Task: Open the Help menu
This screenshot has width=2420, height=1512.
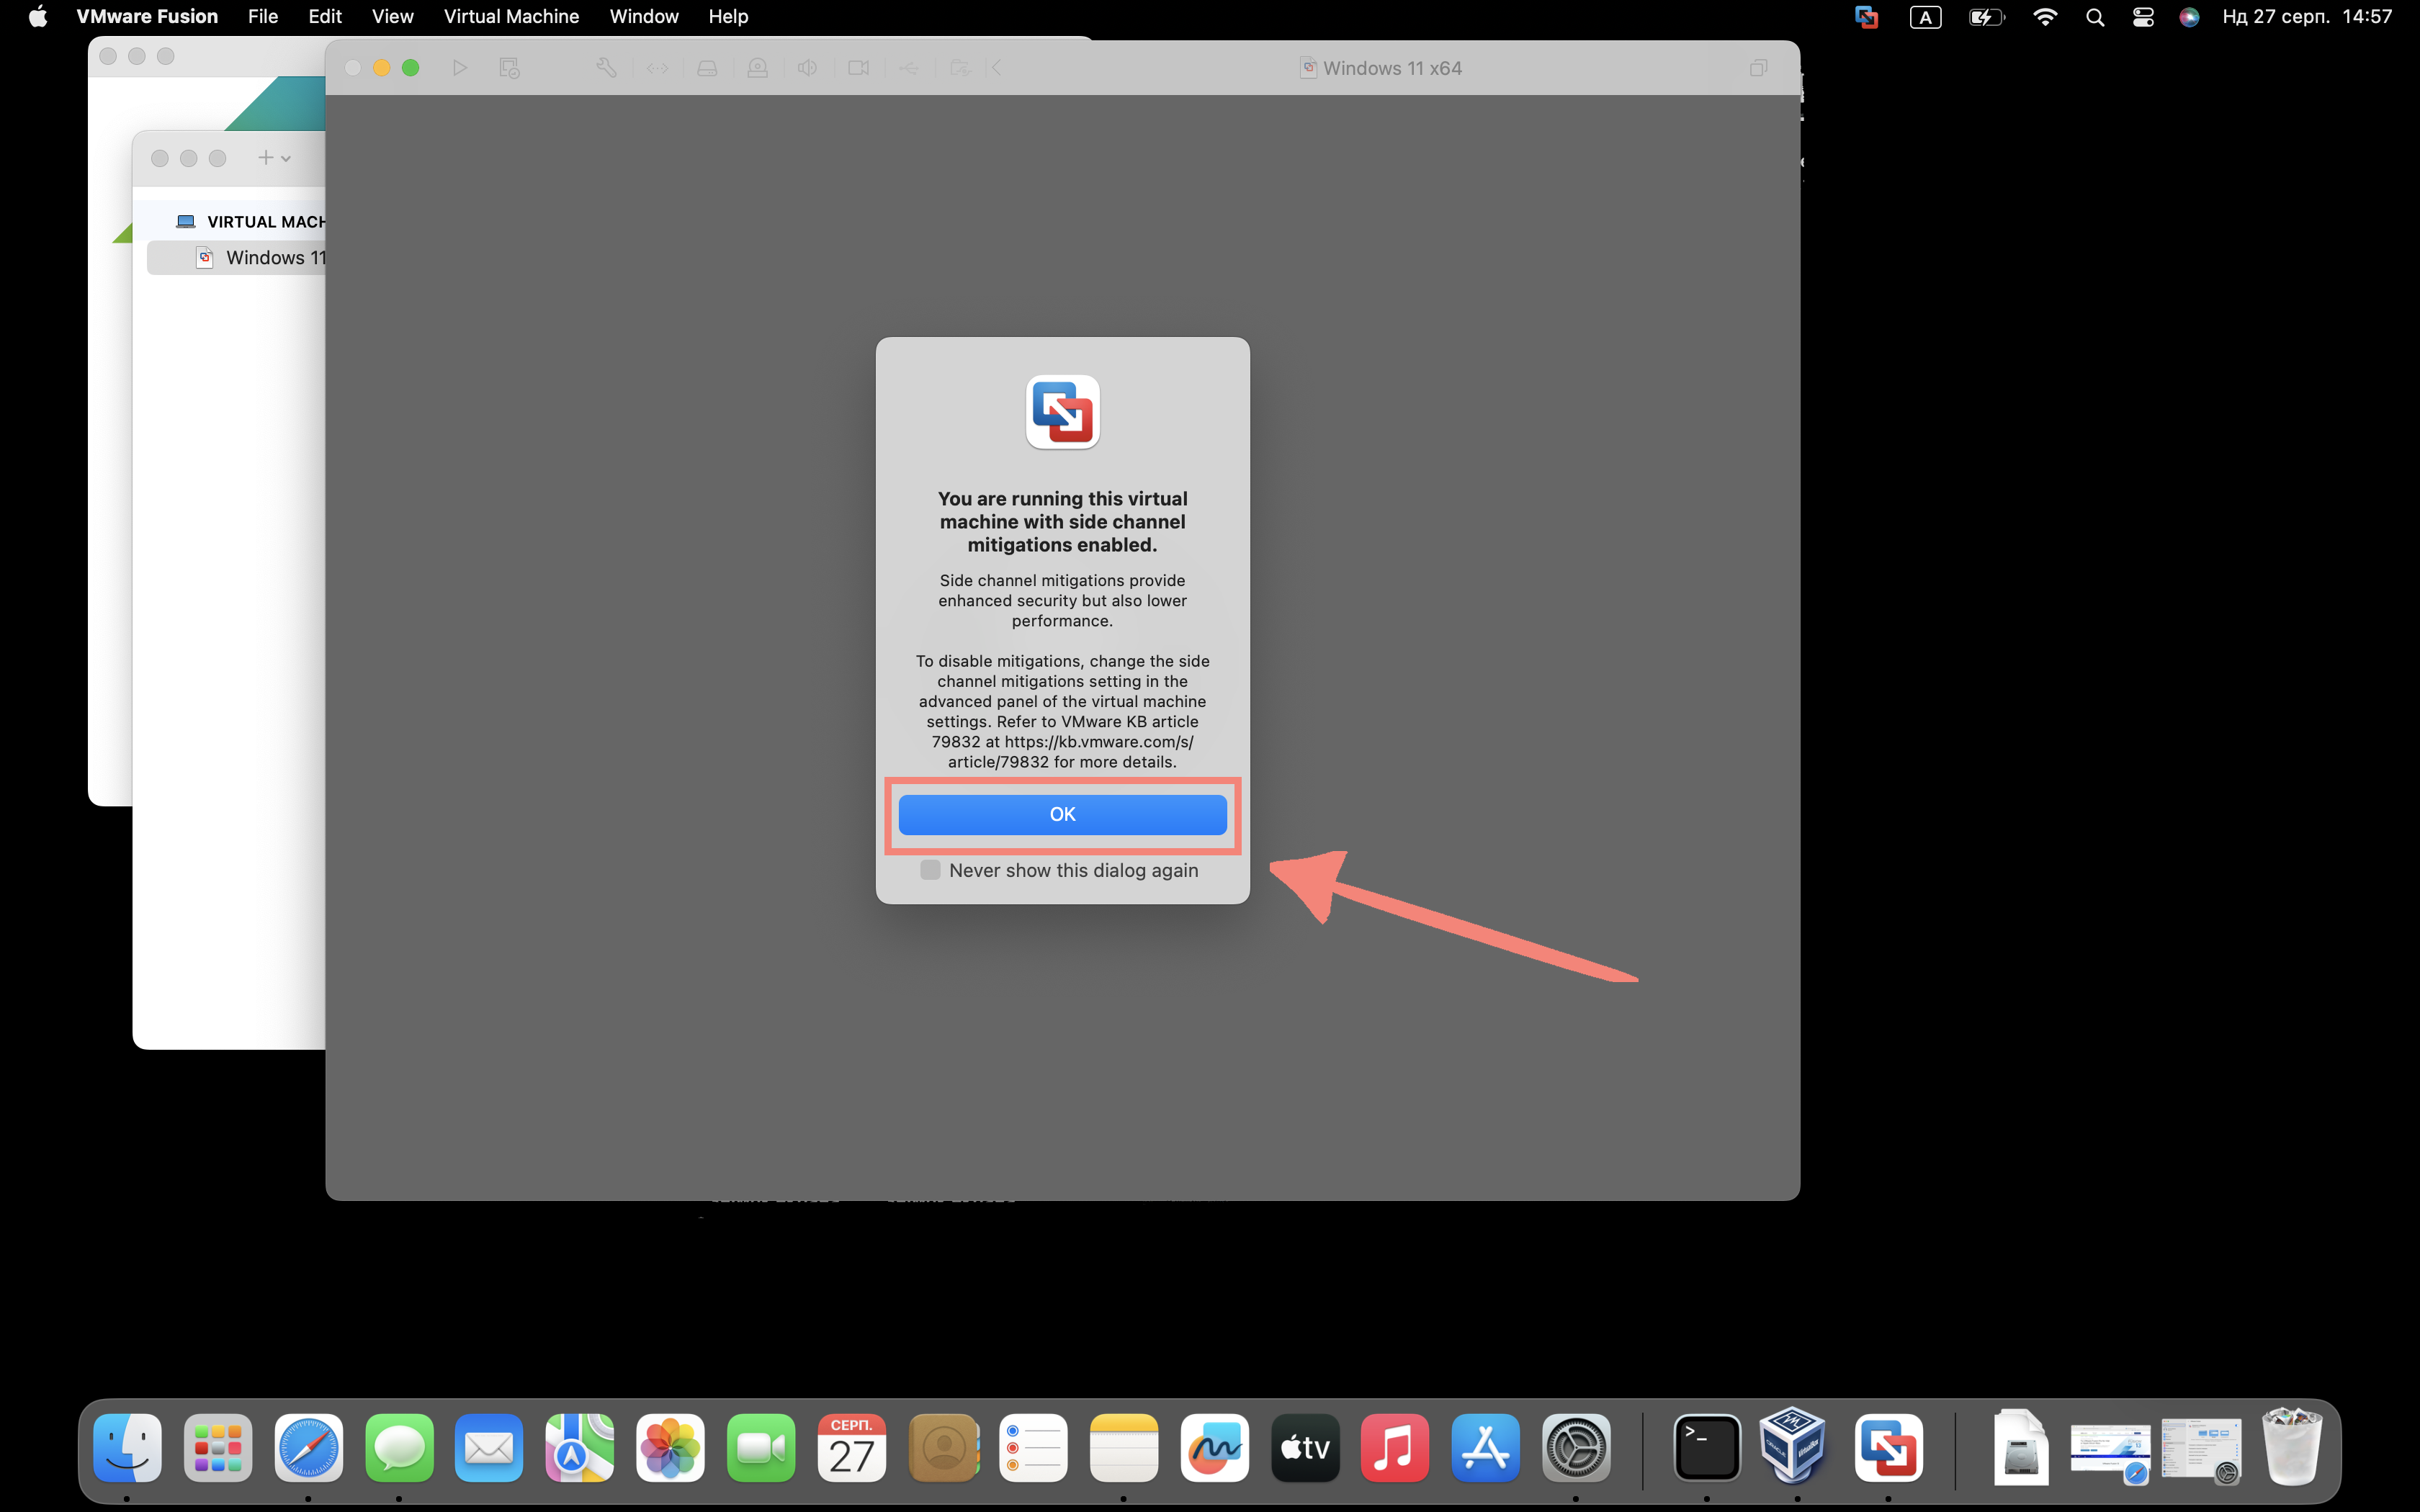Action: click(x=728, y=16)
